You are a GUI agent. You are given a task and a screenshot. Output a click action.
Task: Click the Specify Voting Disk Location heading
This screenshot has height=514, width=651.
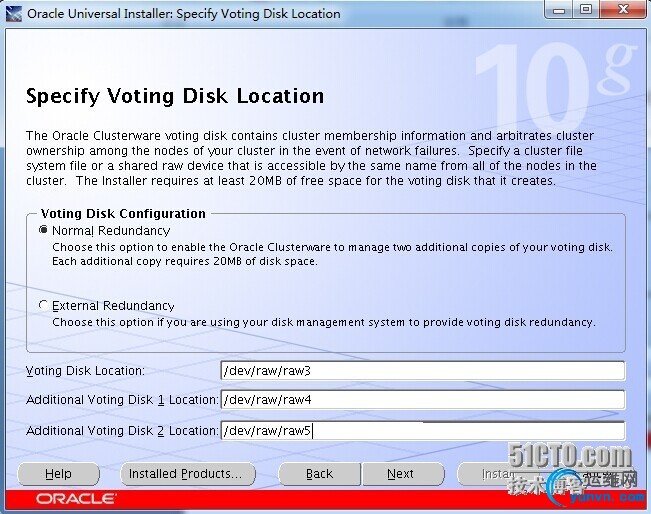[175, 96]
